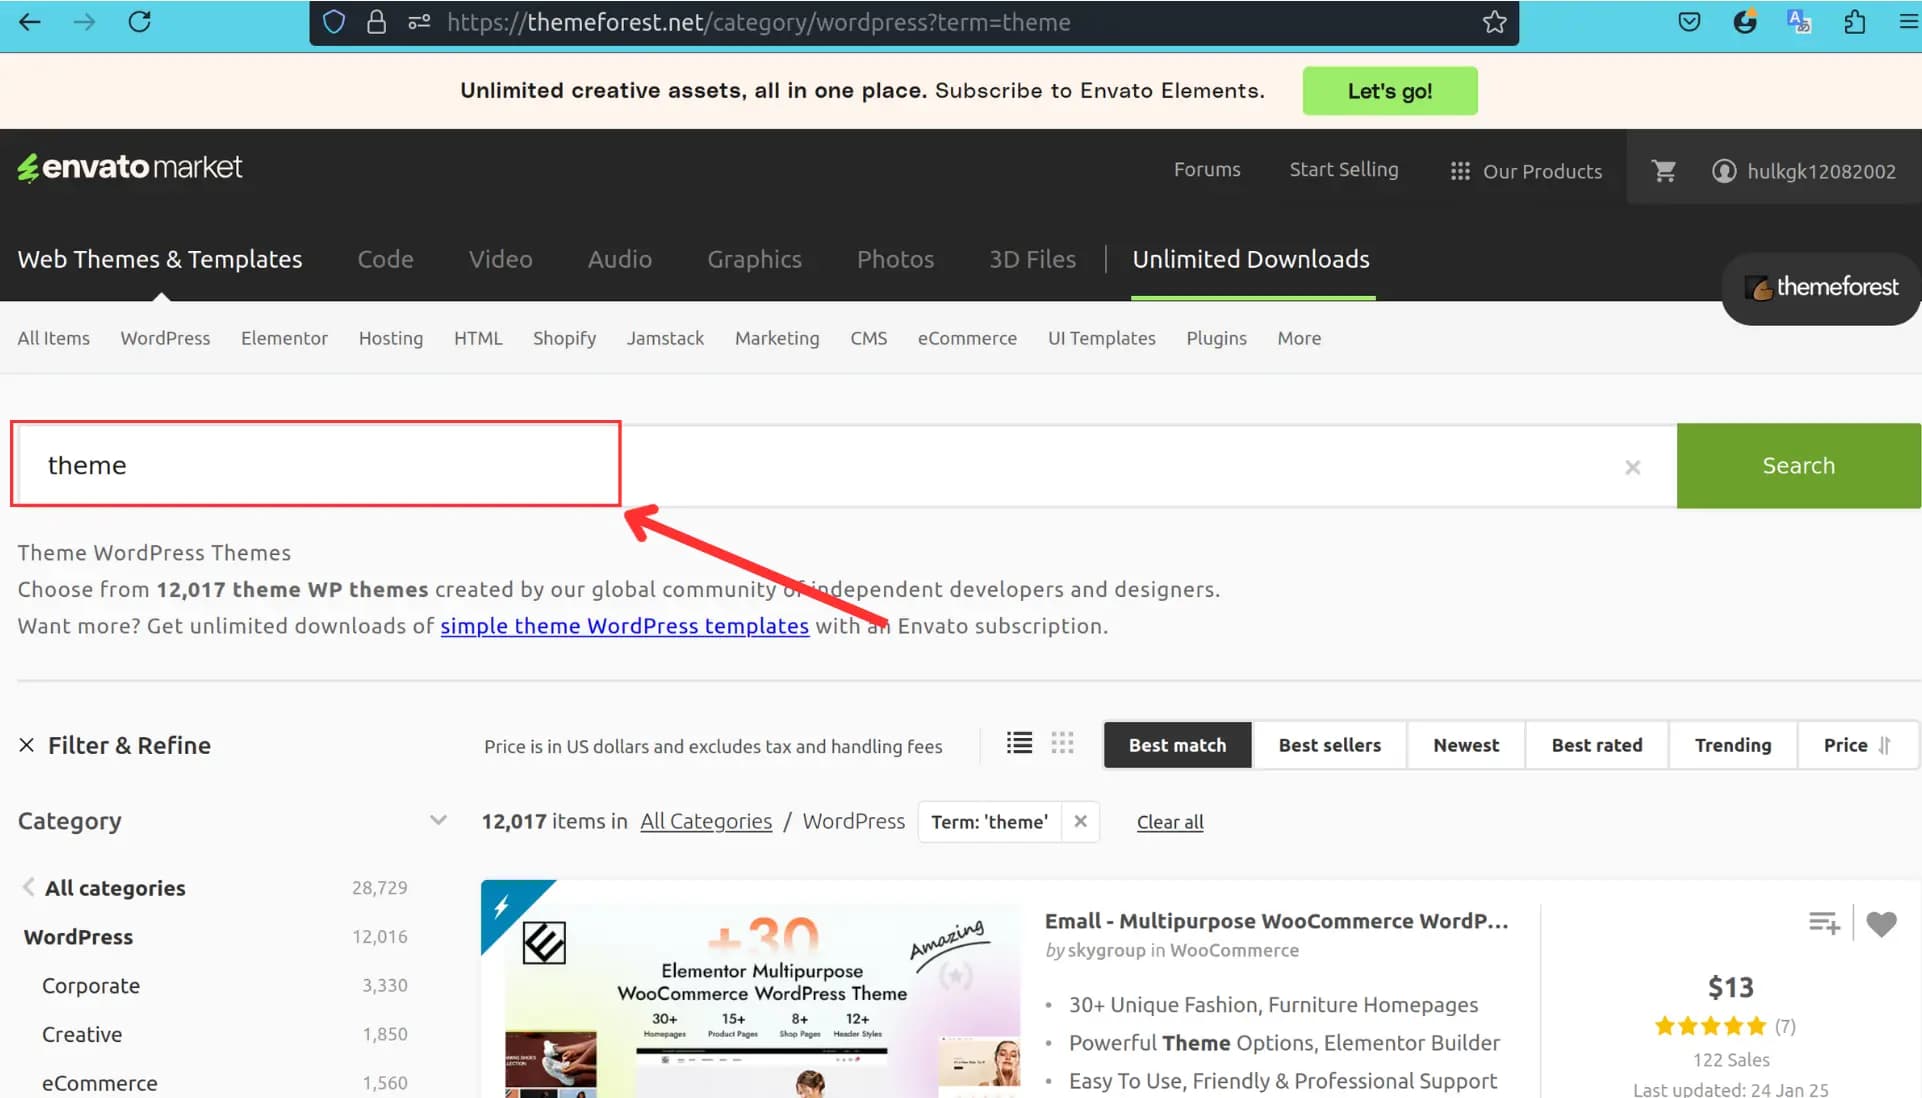Open the Plugins category link

[1216, 338]
